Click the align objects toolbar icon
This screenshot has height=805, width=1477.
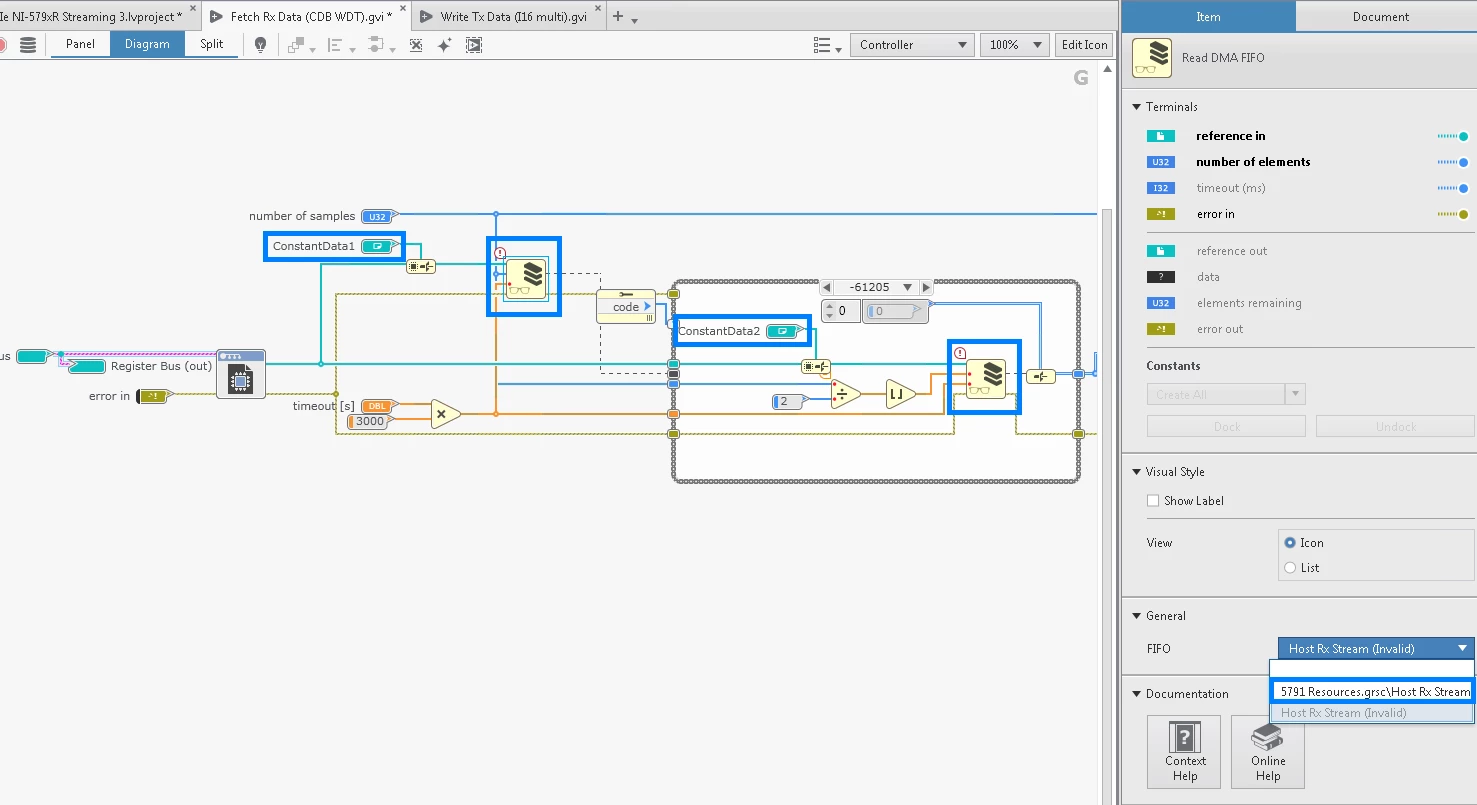pyautogui.click(x=335, y=45)
